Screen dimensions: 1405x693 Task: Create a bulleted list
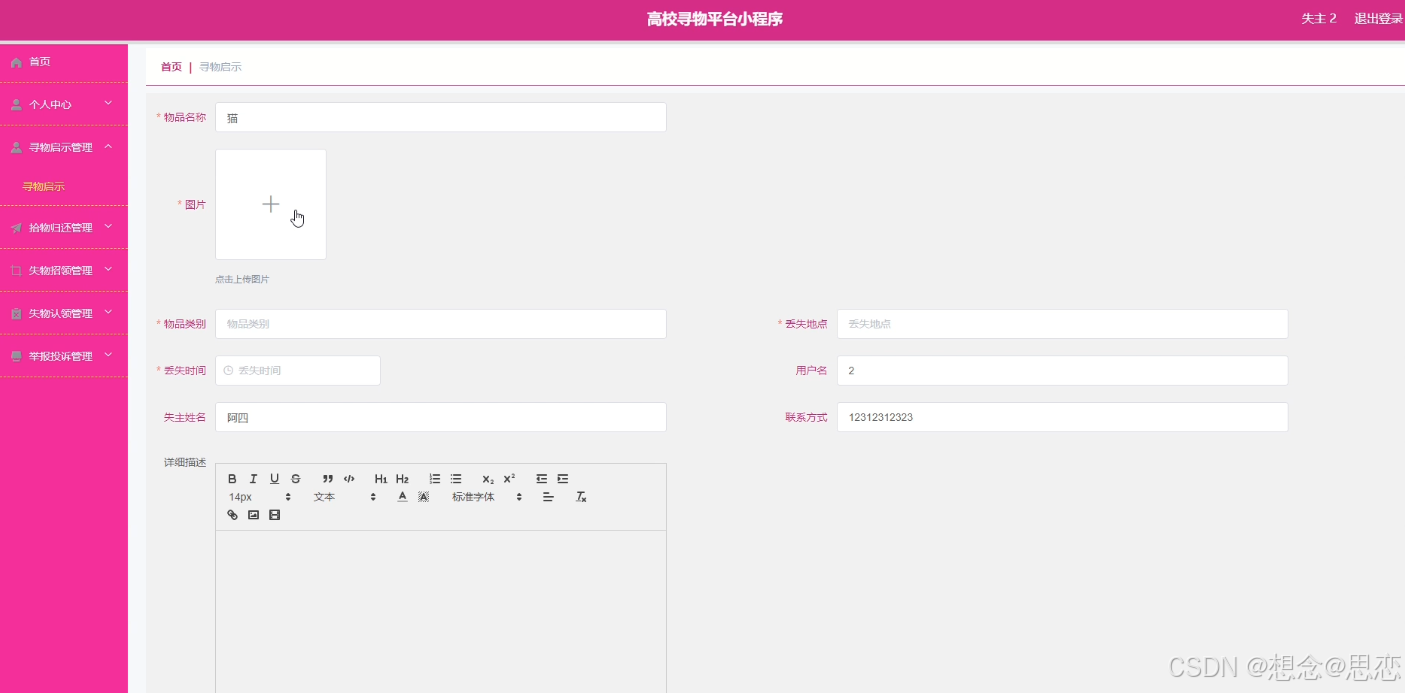(x=456, y=479)
